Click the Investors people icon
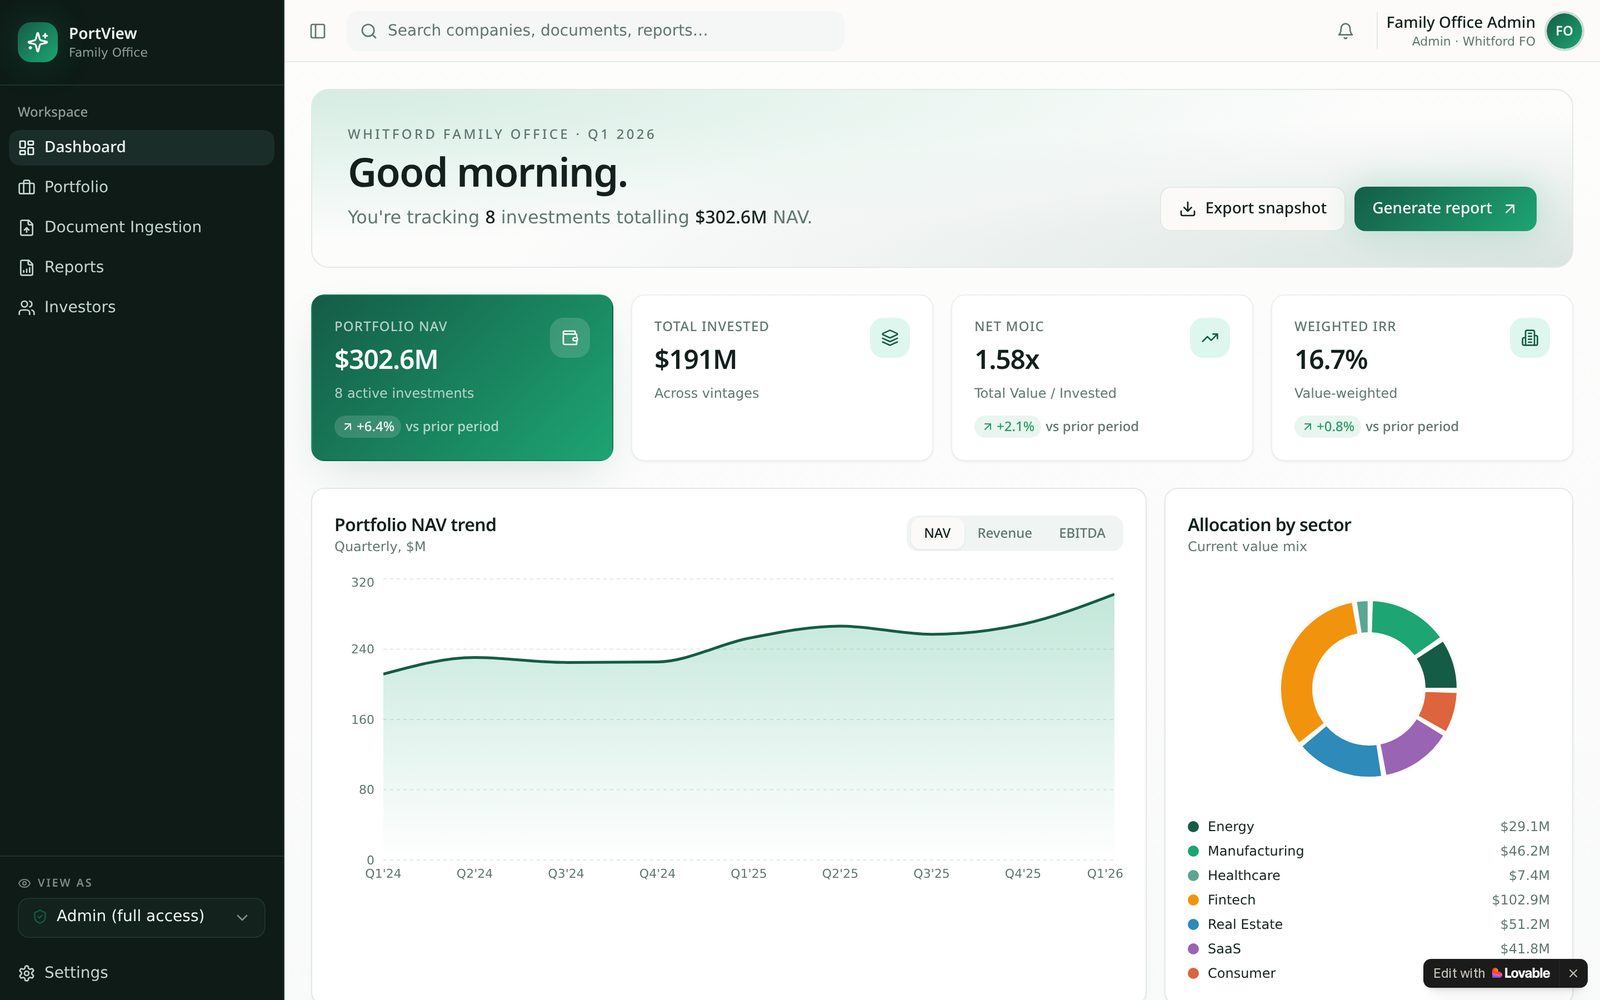 (x=27, y=307)
